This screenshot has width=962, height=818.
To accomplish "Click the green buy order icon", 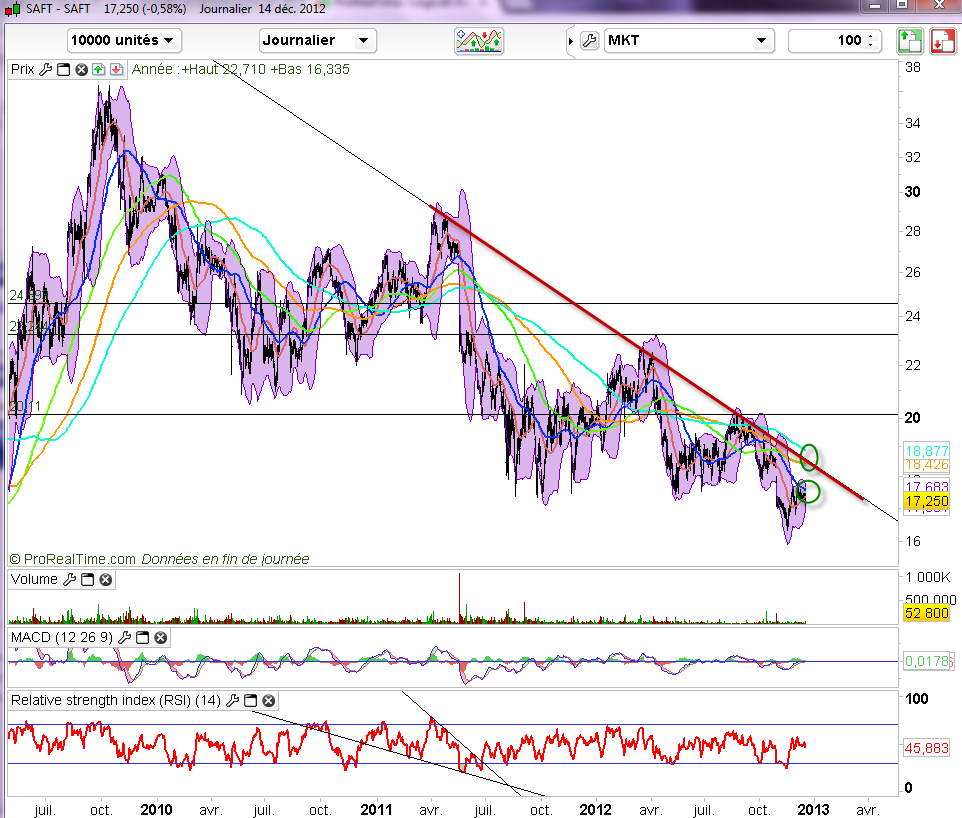I will pyautogui.click(x=909, y=41).
